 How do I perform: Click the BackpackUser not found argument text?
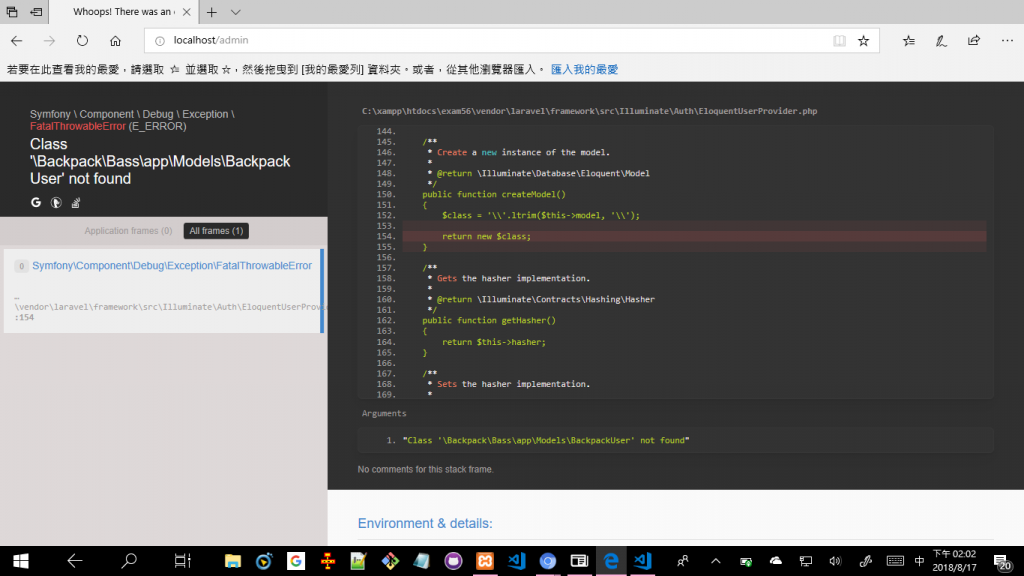546,440
